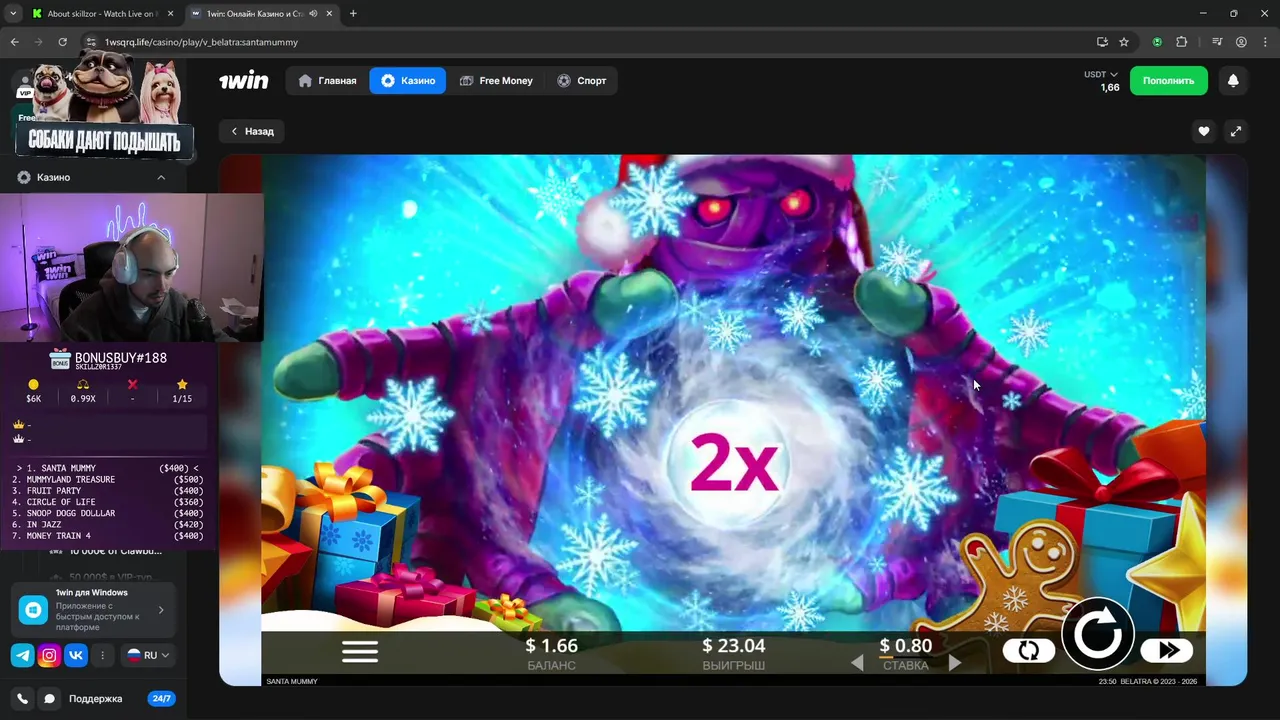Open the Главная navigation tab

click(328, 81)
